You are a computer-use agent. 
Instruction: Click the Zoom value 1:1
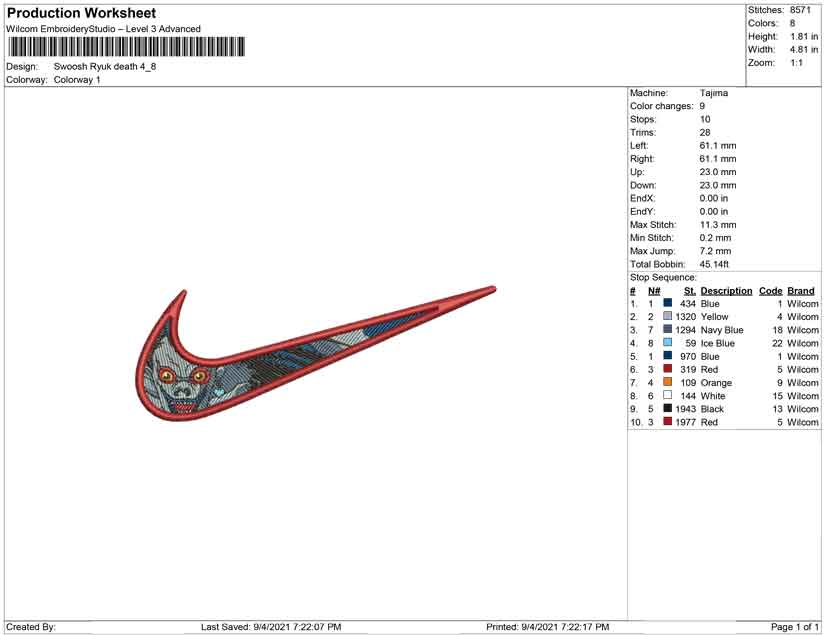797,63
